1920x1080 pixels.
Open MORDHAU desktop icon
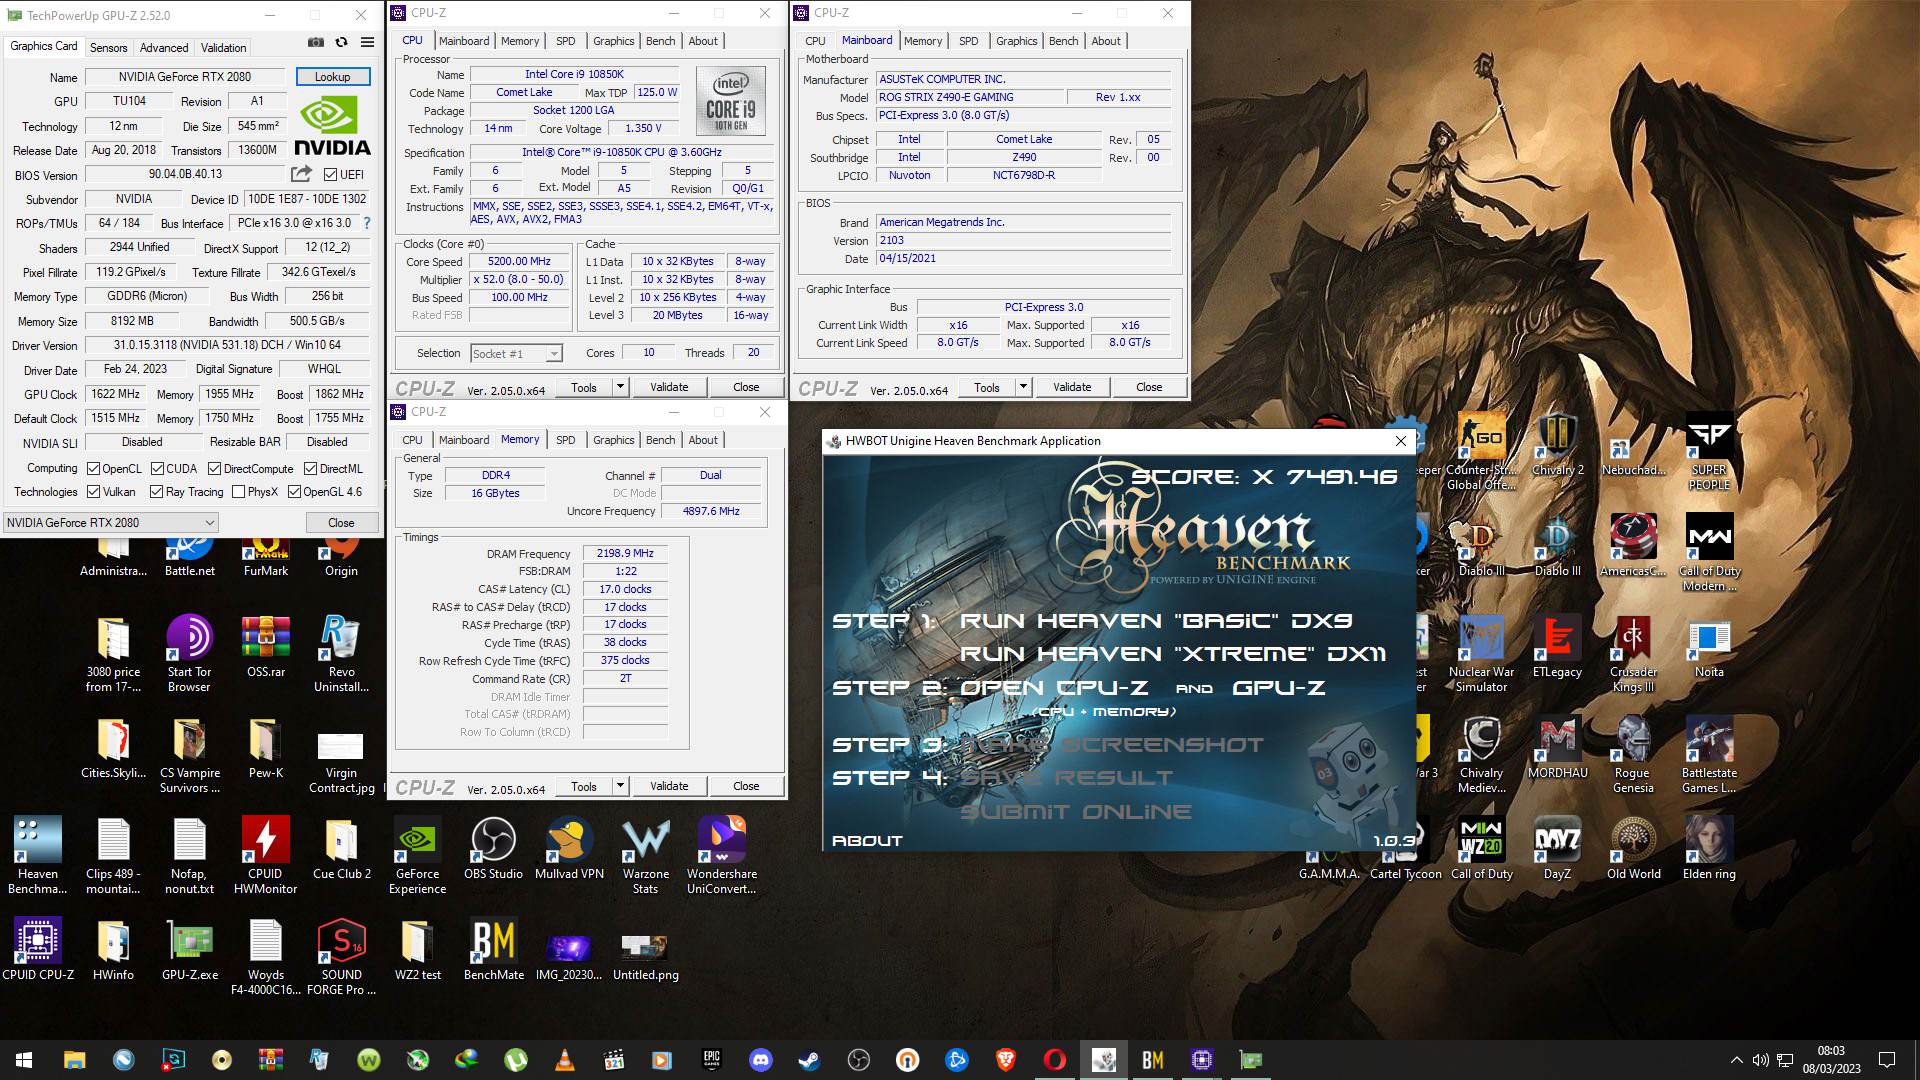click(x=1557, y=747)
